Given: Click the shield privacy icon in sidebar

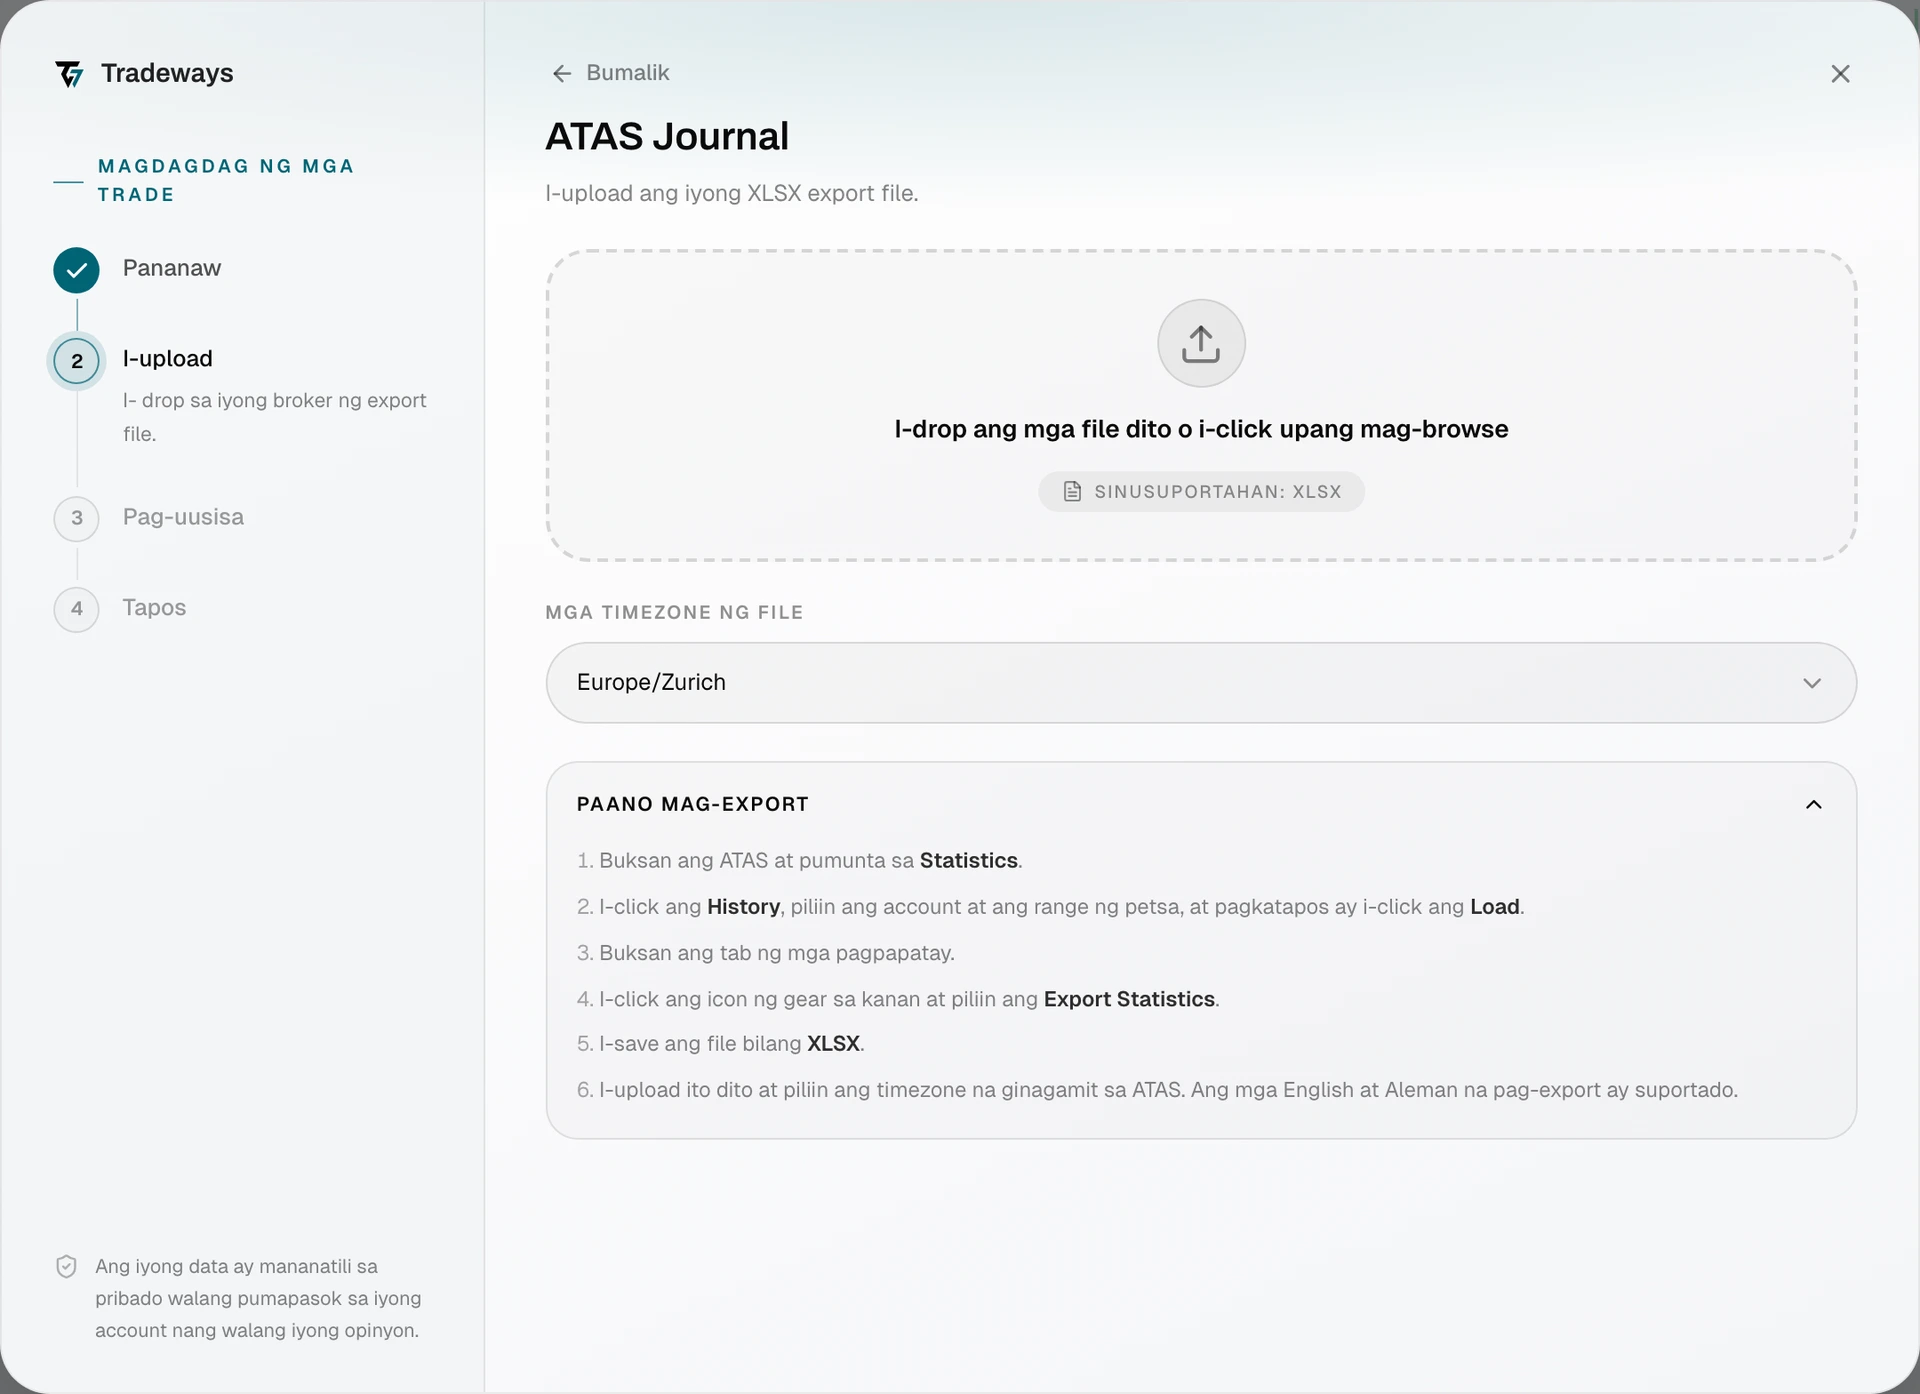Looking at the screenshot, I should click(66, 1267).
